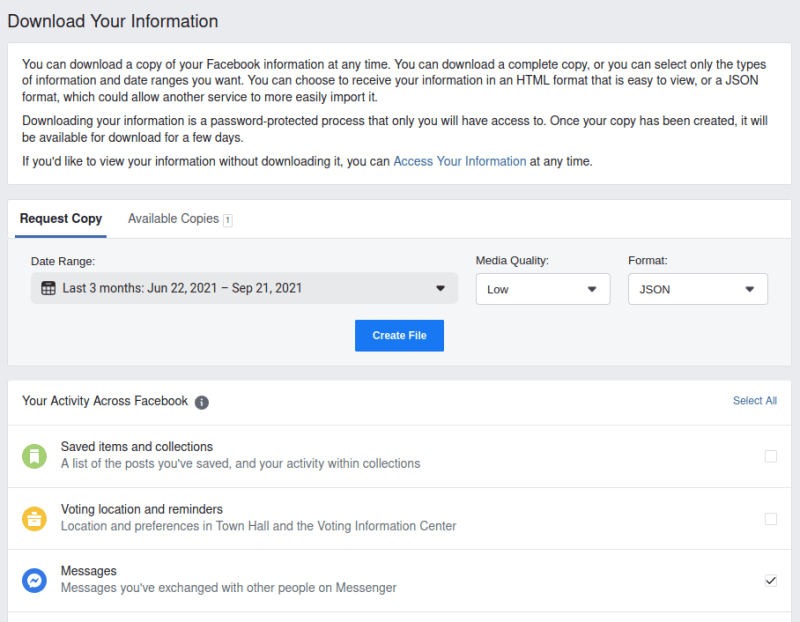Click the Saved items and collections bookmark icon
The height and width of the screenshot is (622, 800).
tap(34, 456)
